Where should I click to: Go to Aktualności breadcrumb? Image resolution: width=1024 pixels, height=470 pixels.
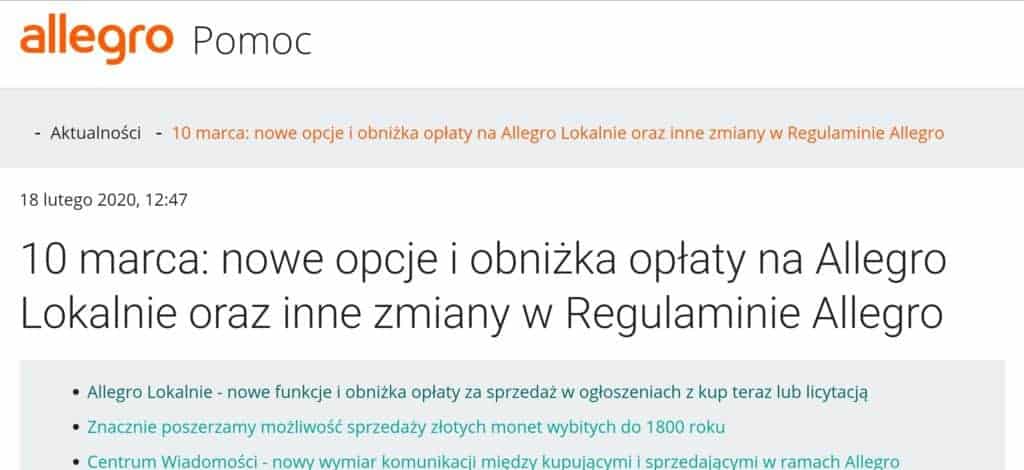click(x=96, y=133)
